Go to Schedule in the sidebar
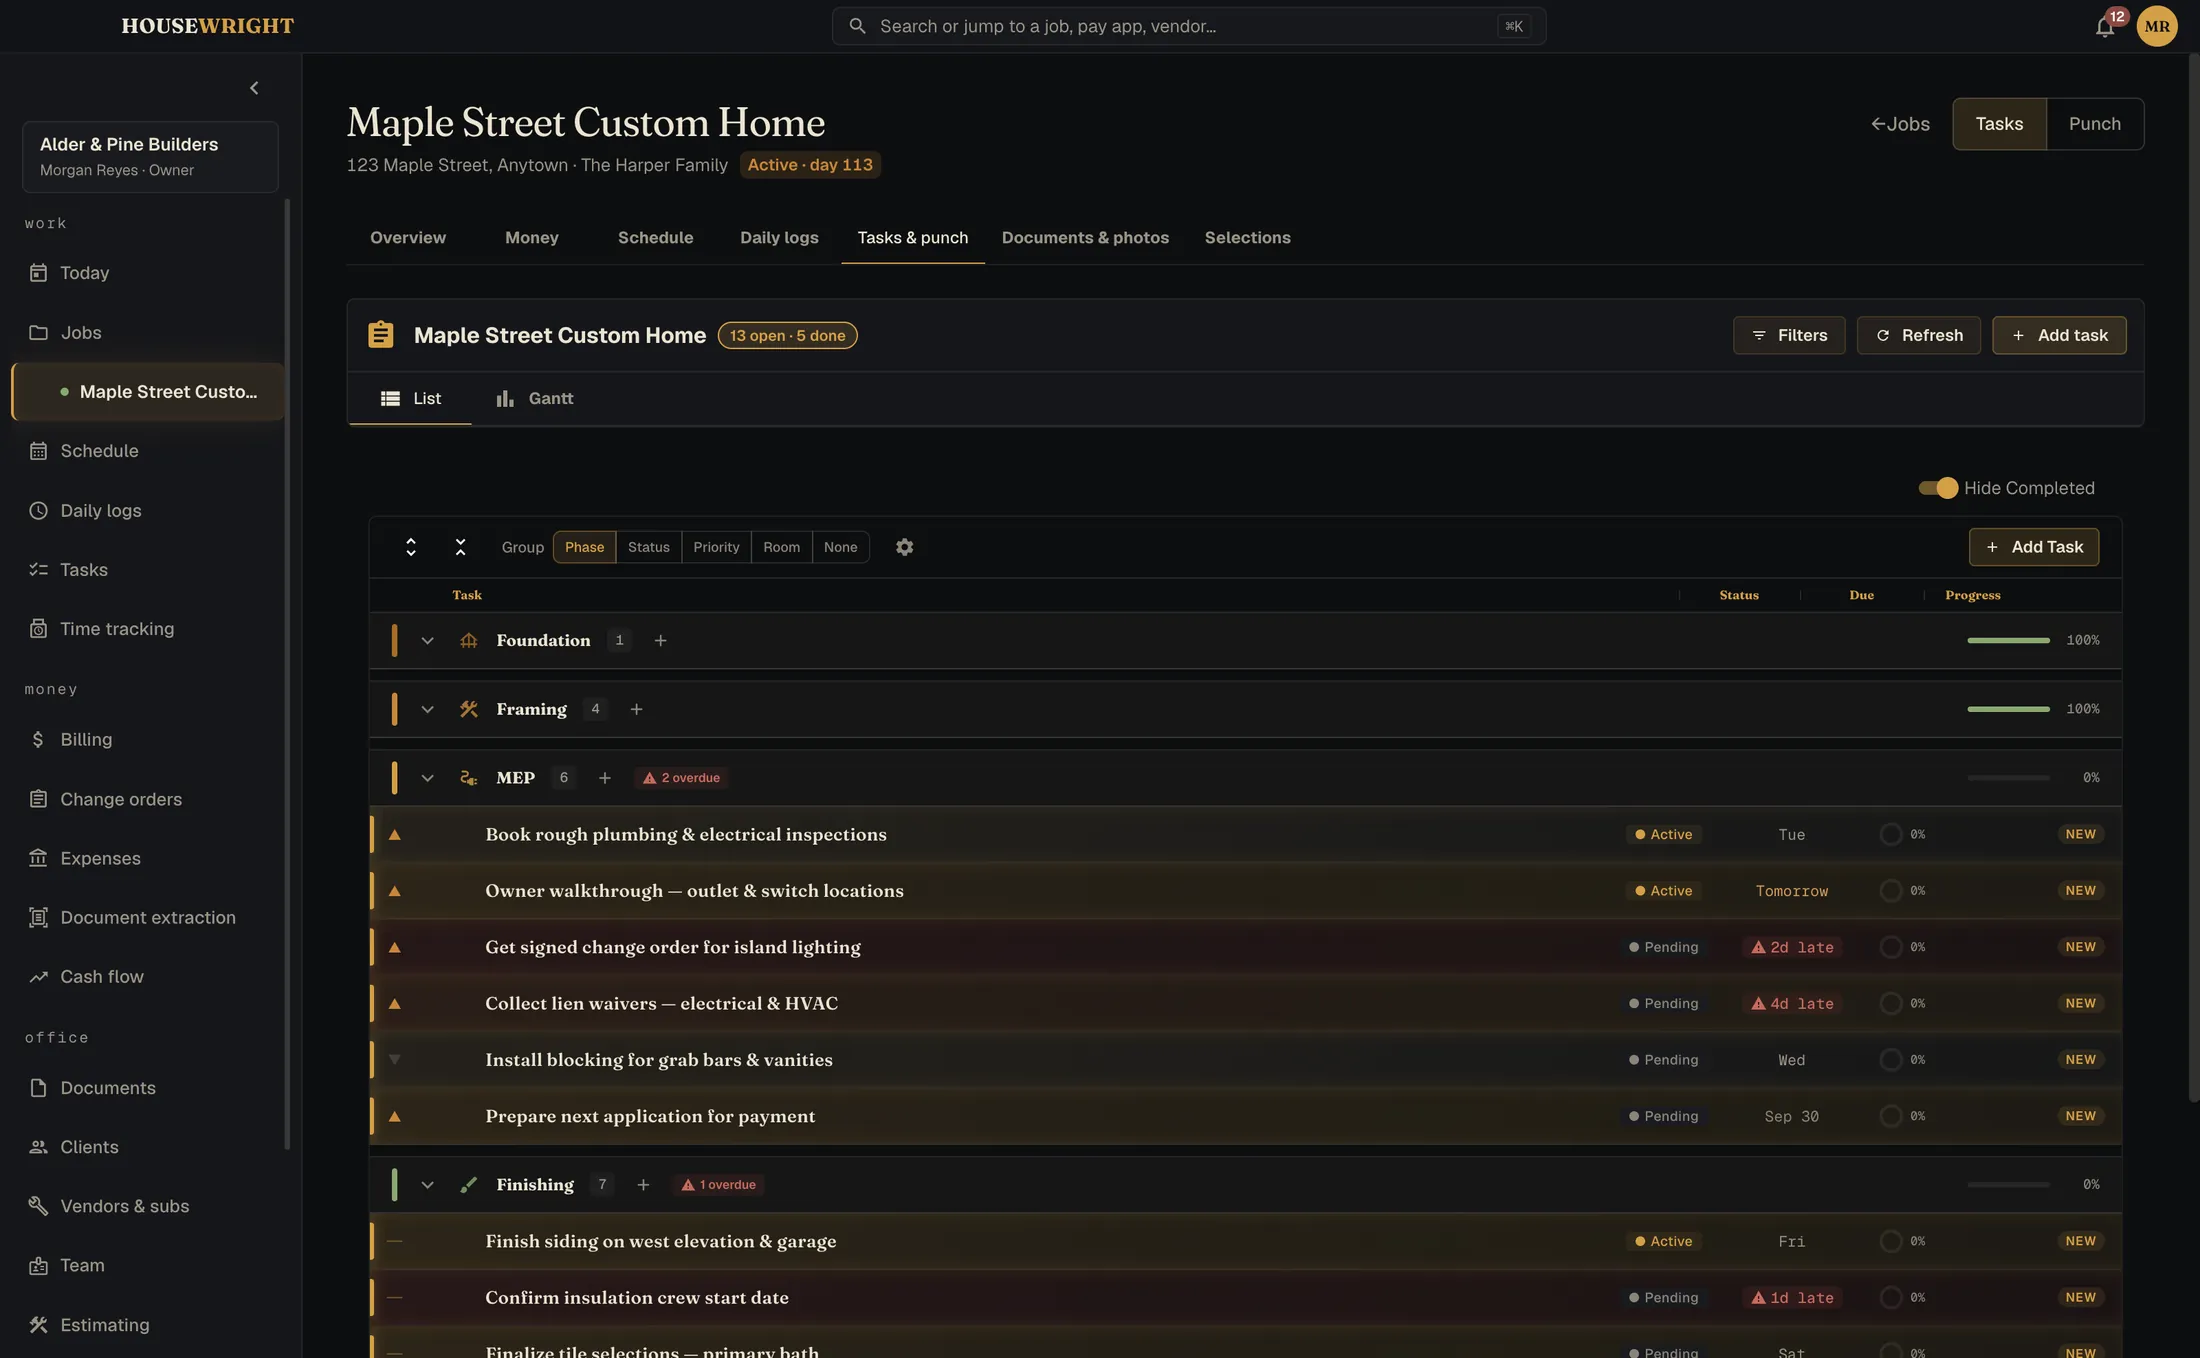Image resolution: width=2200 pixels, height=1358 pixels. [x=148, y=451]
